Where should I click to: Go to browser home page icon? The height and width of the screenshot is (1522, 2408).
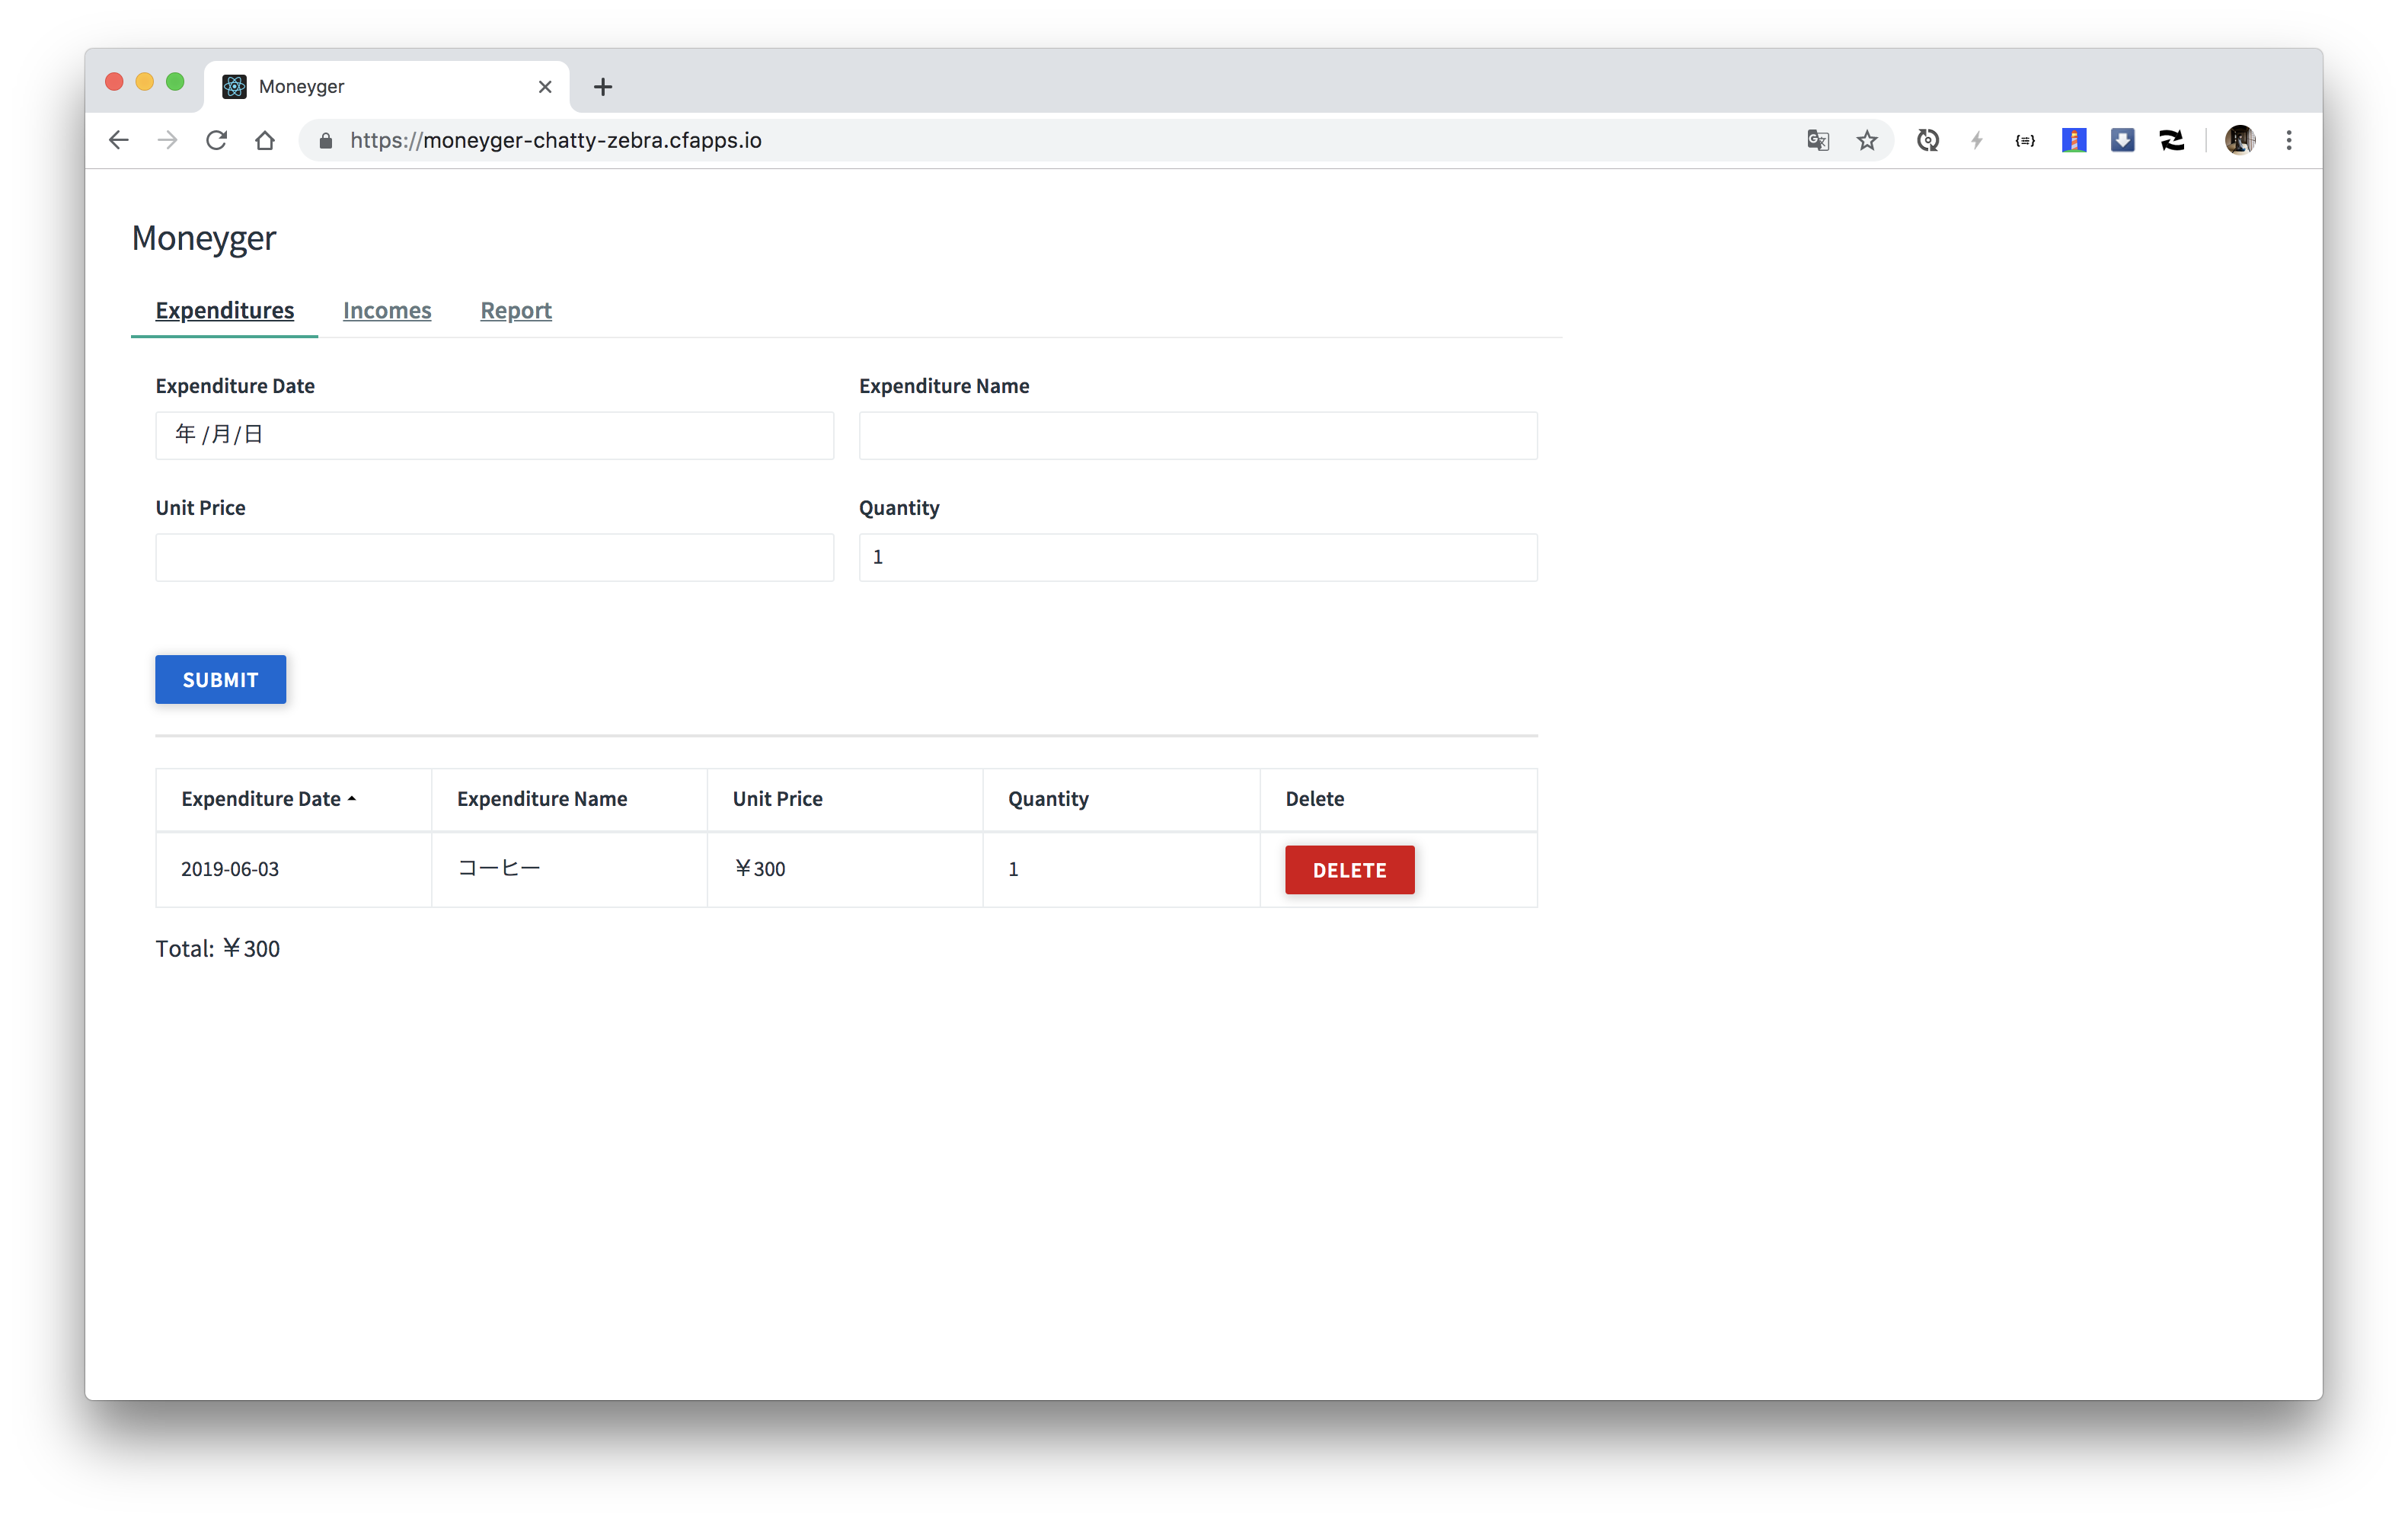[265, 140]
